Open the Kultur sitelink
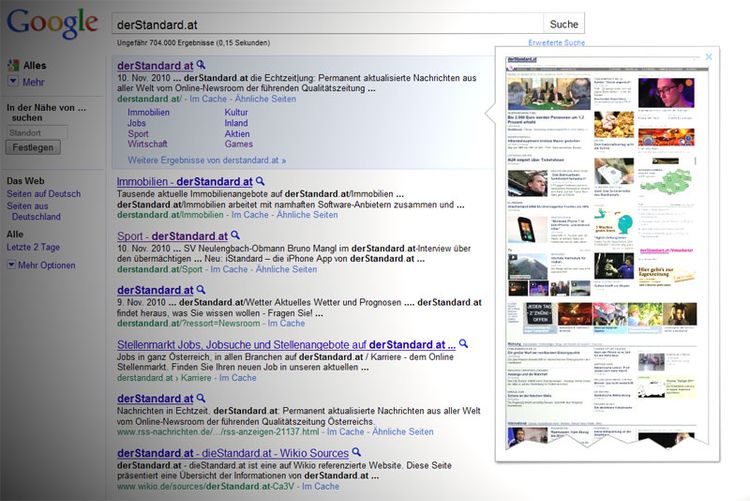 pos(236,112)
